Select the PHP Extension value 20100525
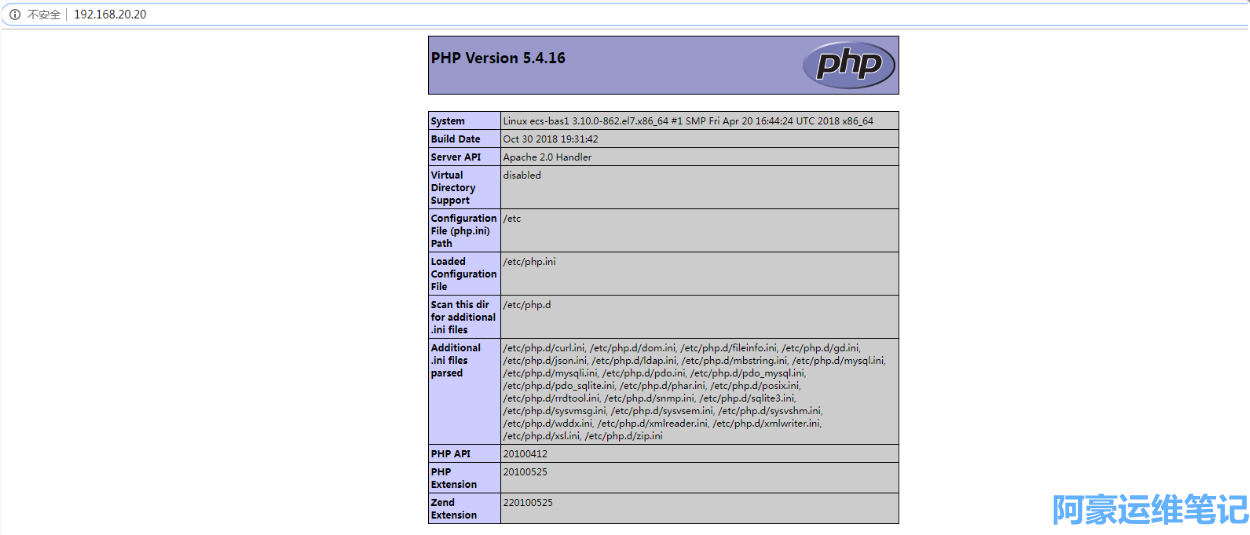The width and height of the screenshot is (1250, 535). click(x=525, y=471)
